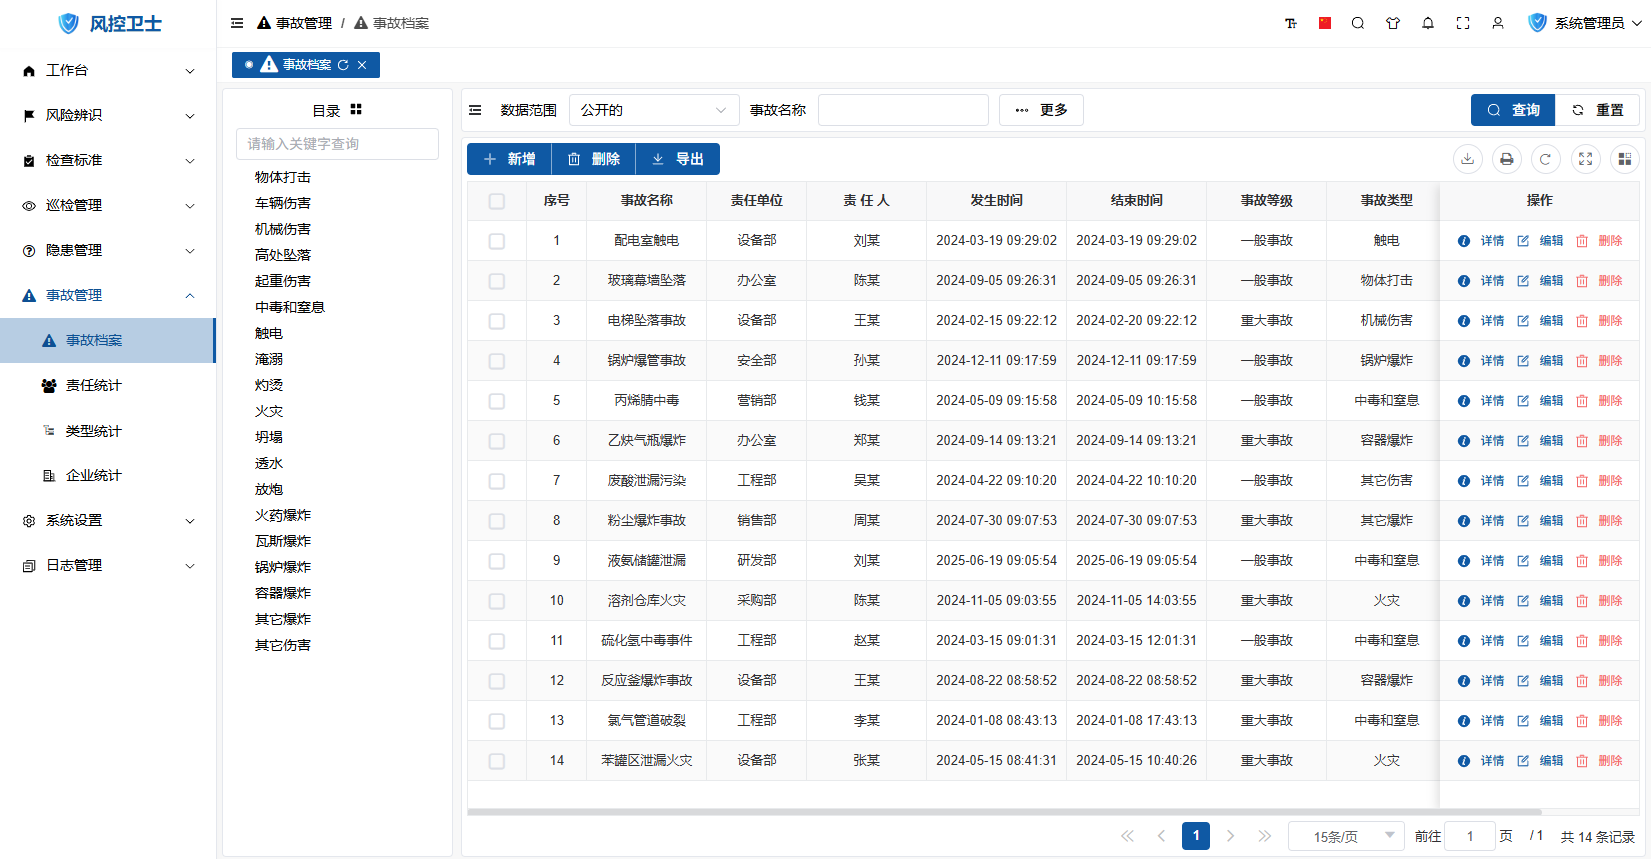1651x859 pixels.
Task: Tick the checkbox for row 配电室触电
Action: [x=497, y=241]
